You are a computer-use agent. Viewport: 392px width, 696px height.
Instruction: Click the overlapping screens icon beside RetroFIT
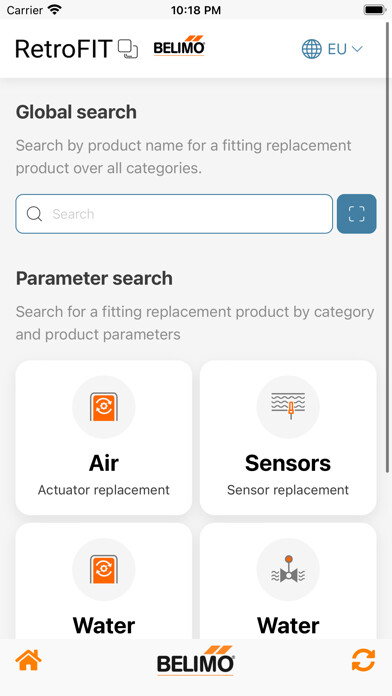click(128, 49)
